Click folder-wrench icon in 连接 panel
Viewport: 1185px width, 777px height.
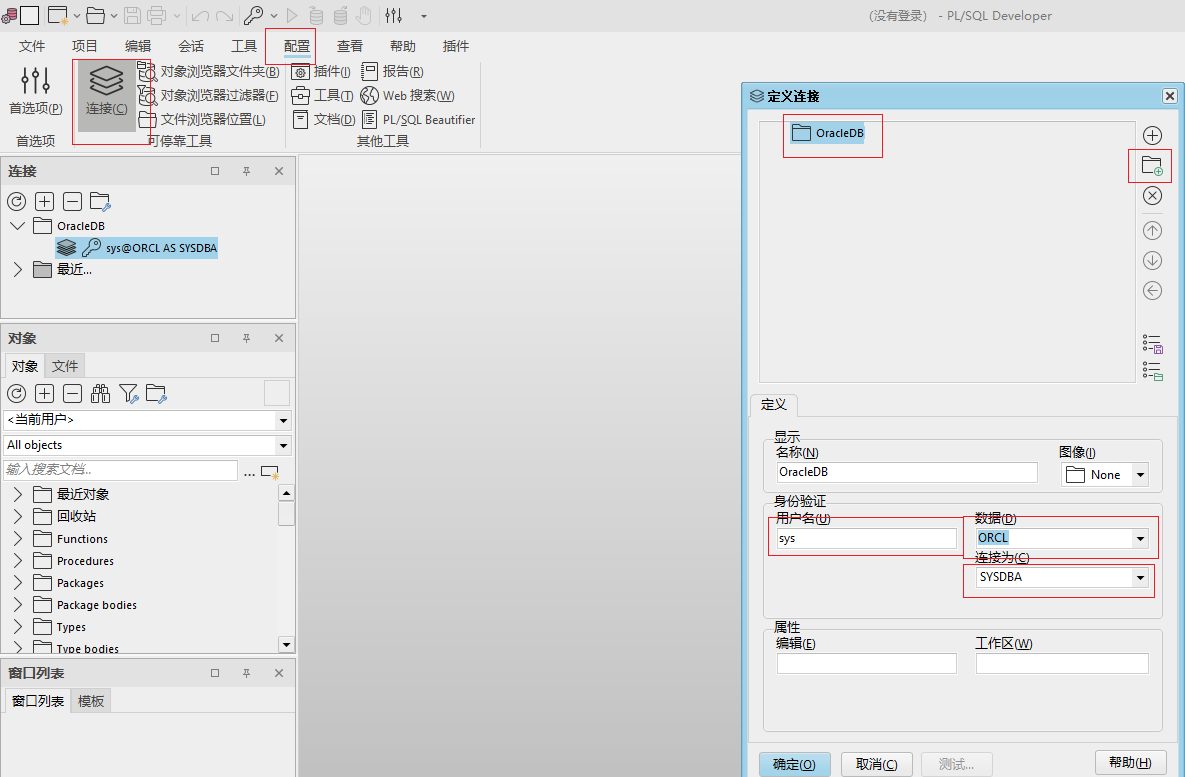coord(101,201)
